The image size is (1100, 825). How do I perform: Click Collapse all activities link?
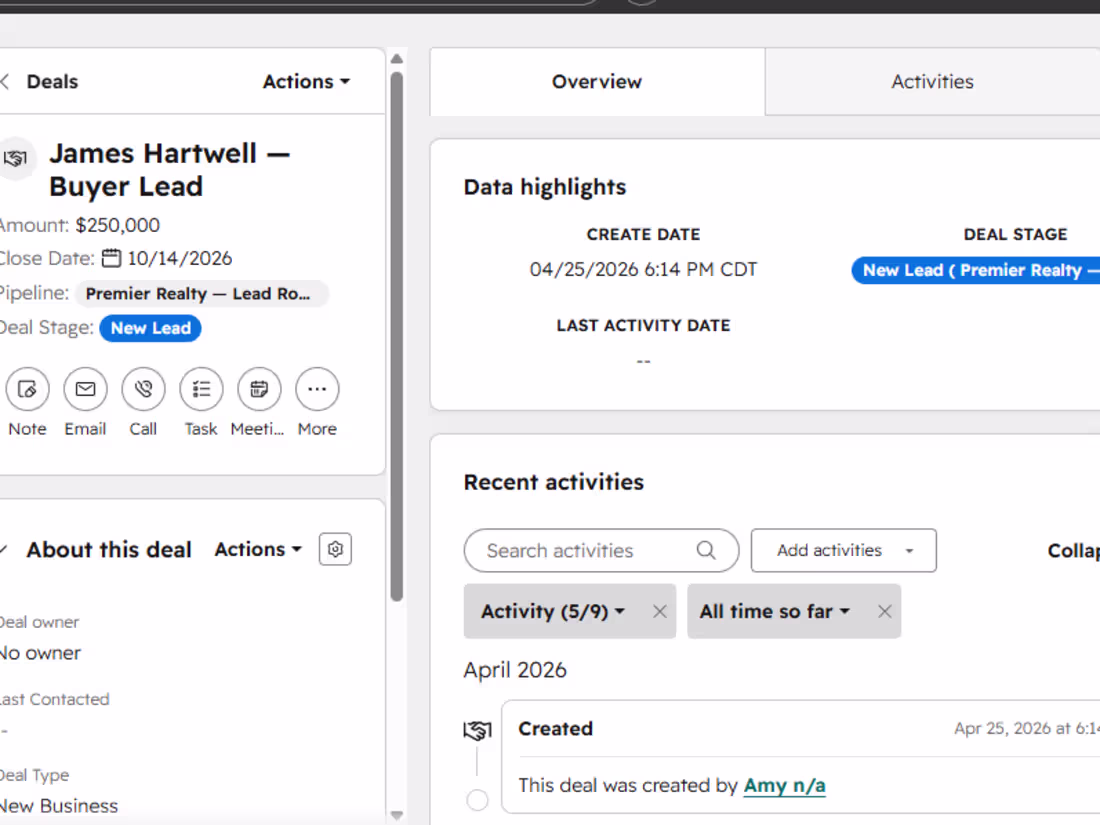tap(1073, 551)
